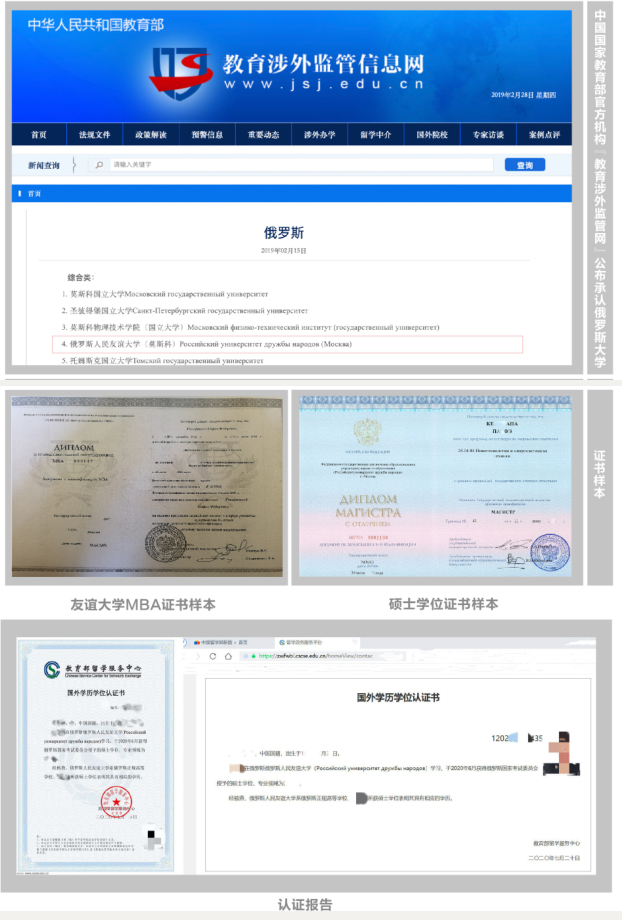
Task: Select the 莫斯科国立大学 list entry
Action: coord(165,294)
